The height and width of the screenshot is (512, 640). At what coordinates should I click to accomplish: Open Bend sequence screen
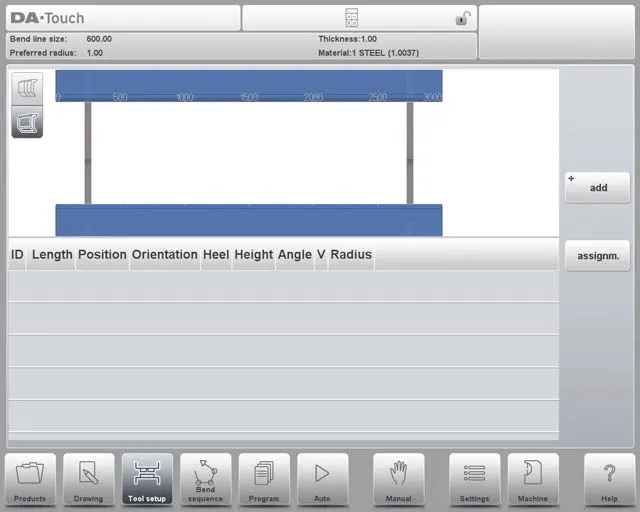pos(205,479)
